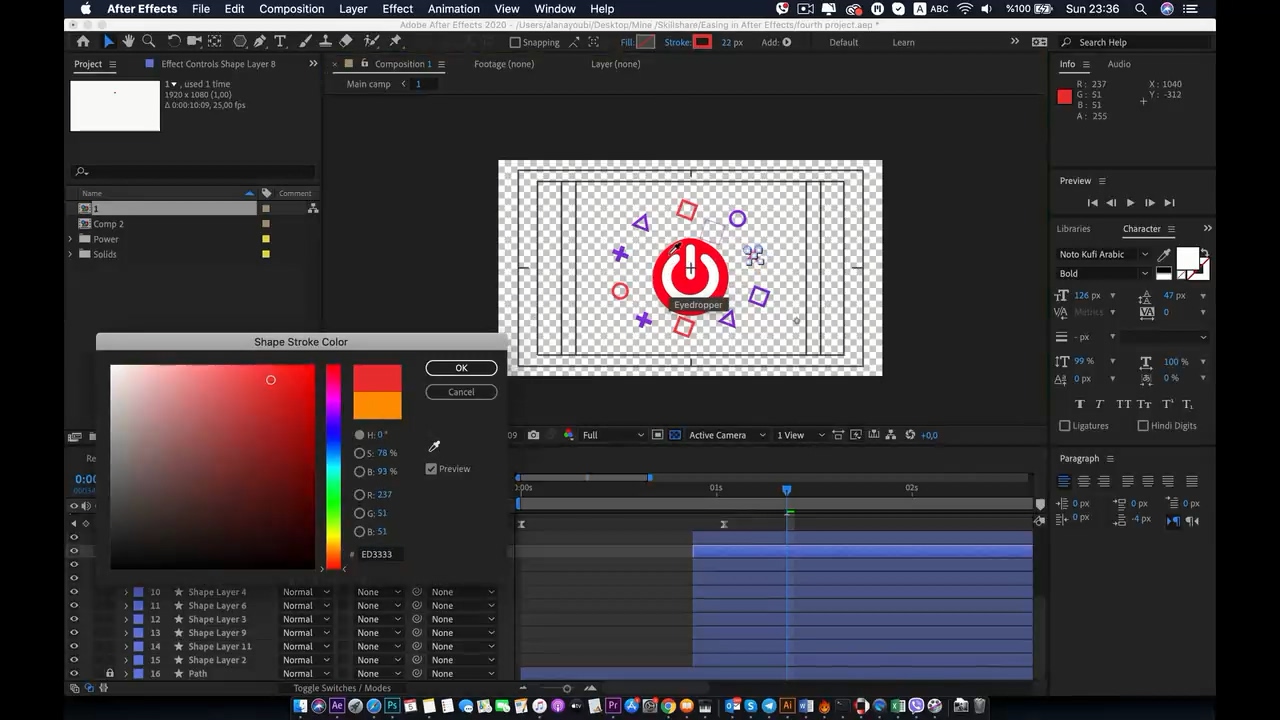Screen dimensions: 1280x720
Task: Hide Shape Layer 4 visibility eye
Action: coord(73,592)
